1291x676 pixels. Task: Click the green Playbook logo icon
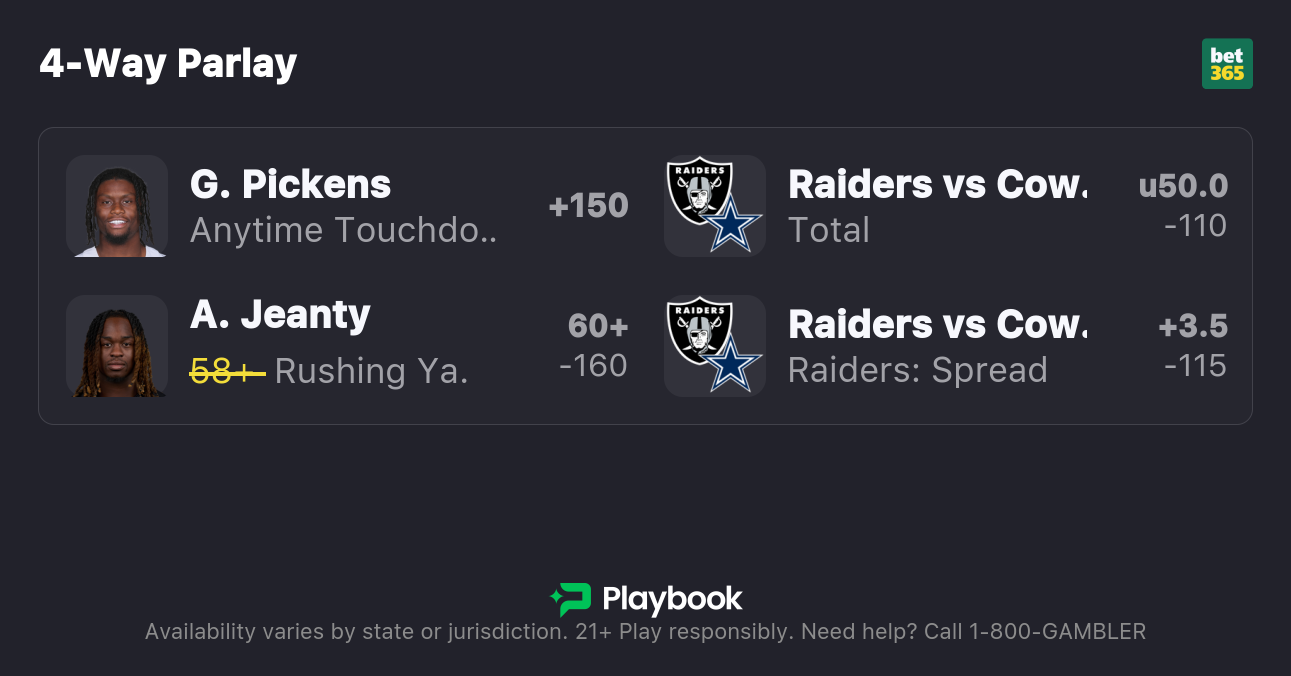pos(570,599)
